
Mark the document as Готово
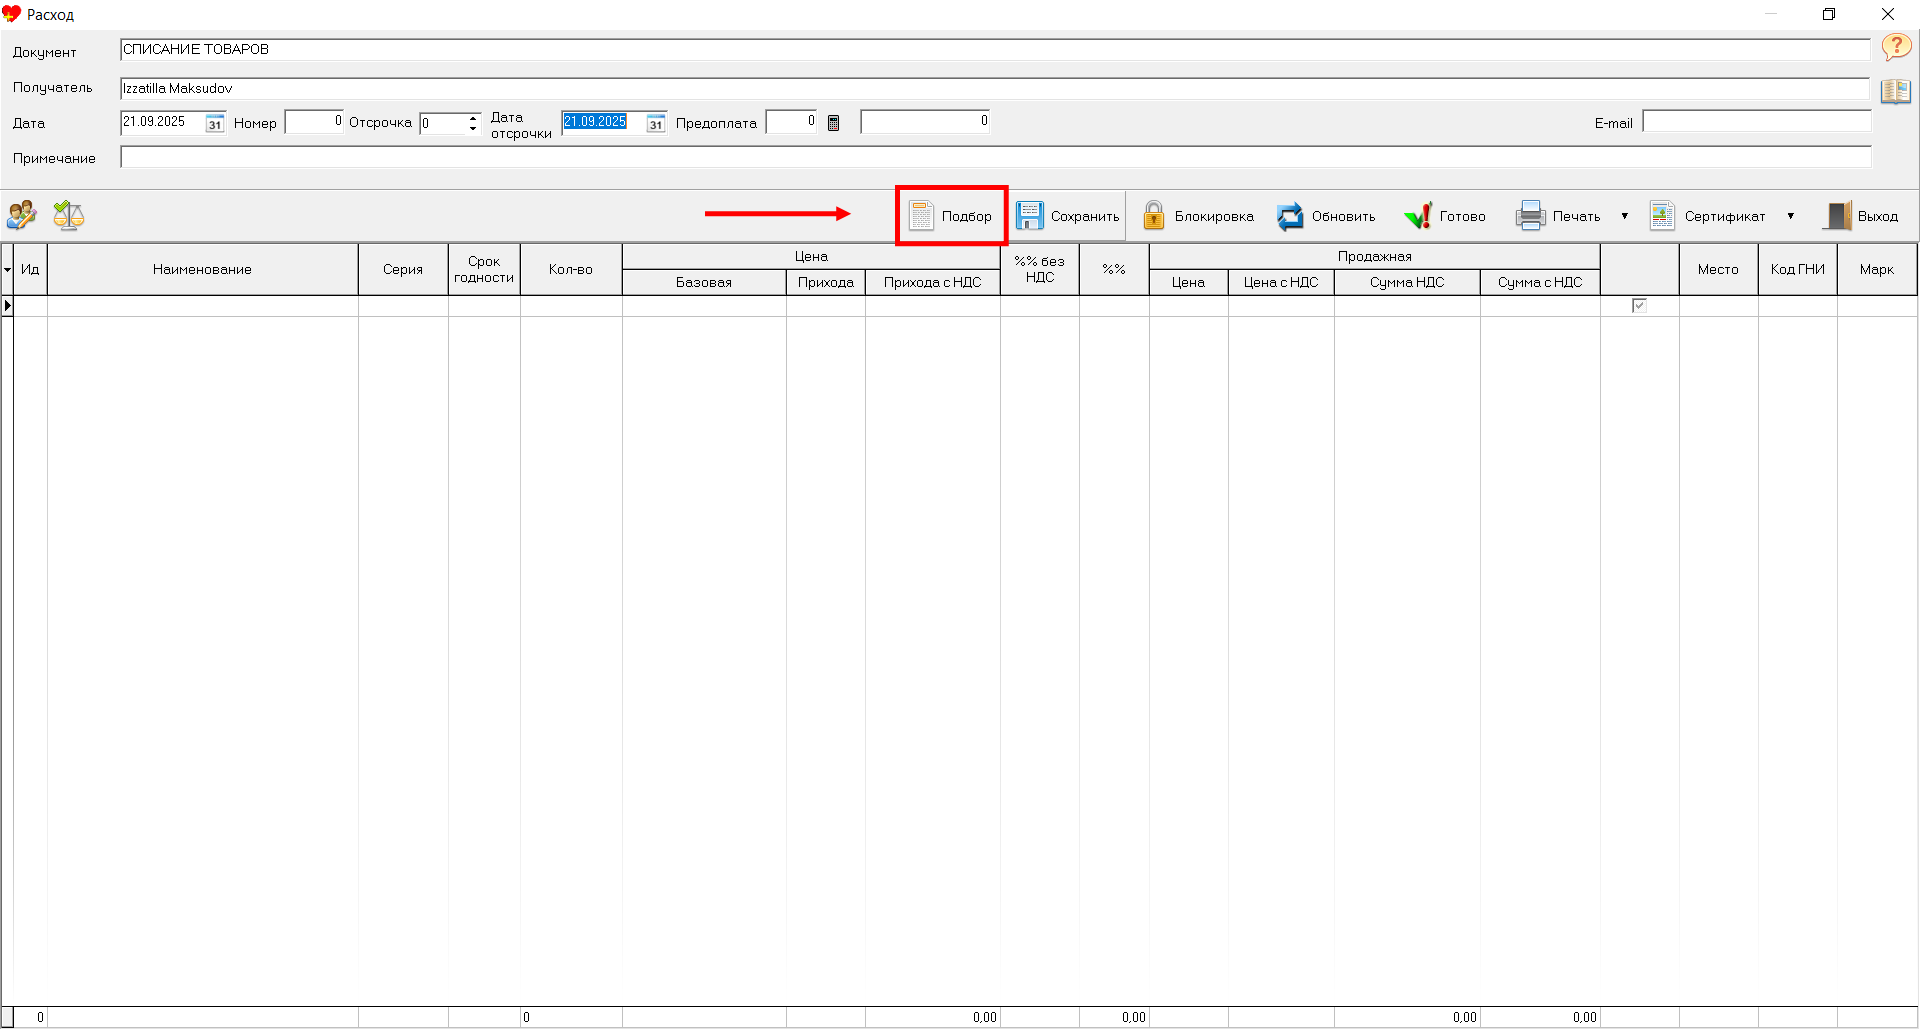1444,216
